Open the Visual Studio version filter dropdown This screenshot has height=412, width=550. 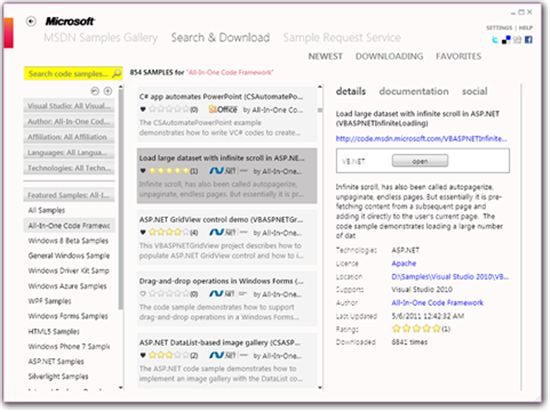pos(69,106)
